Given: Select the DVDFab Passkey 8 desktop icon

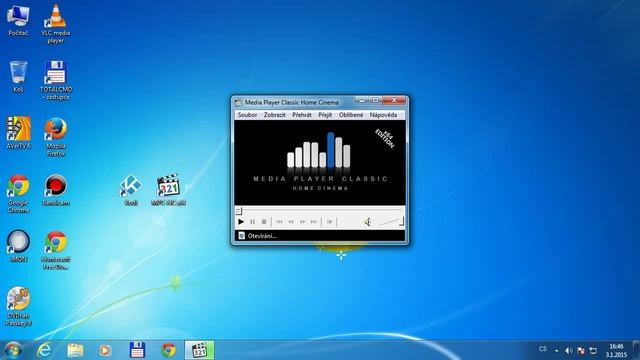Looking at the screenshot, I should [18, 306].
